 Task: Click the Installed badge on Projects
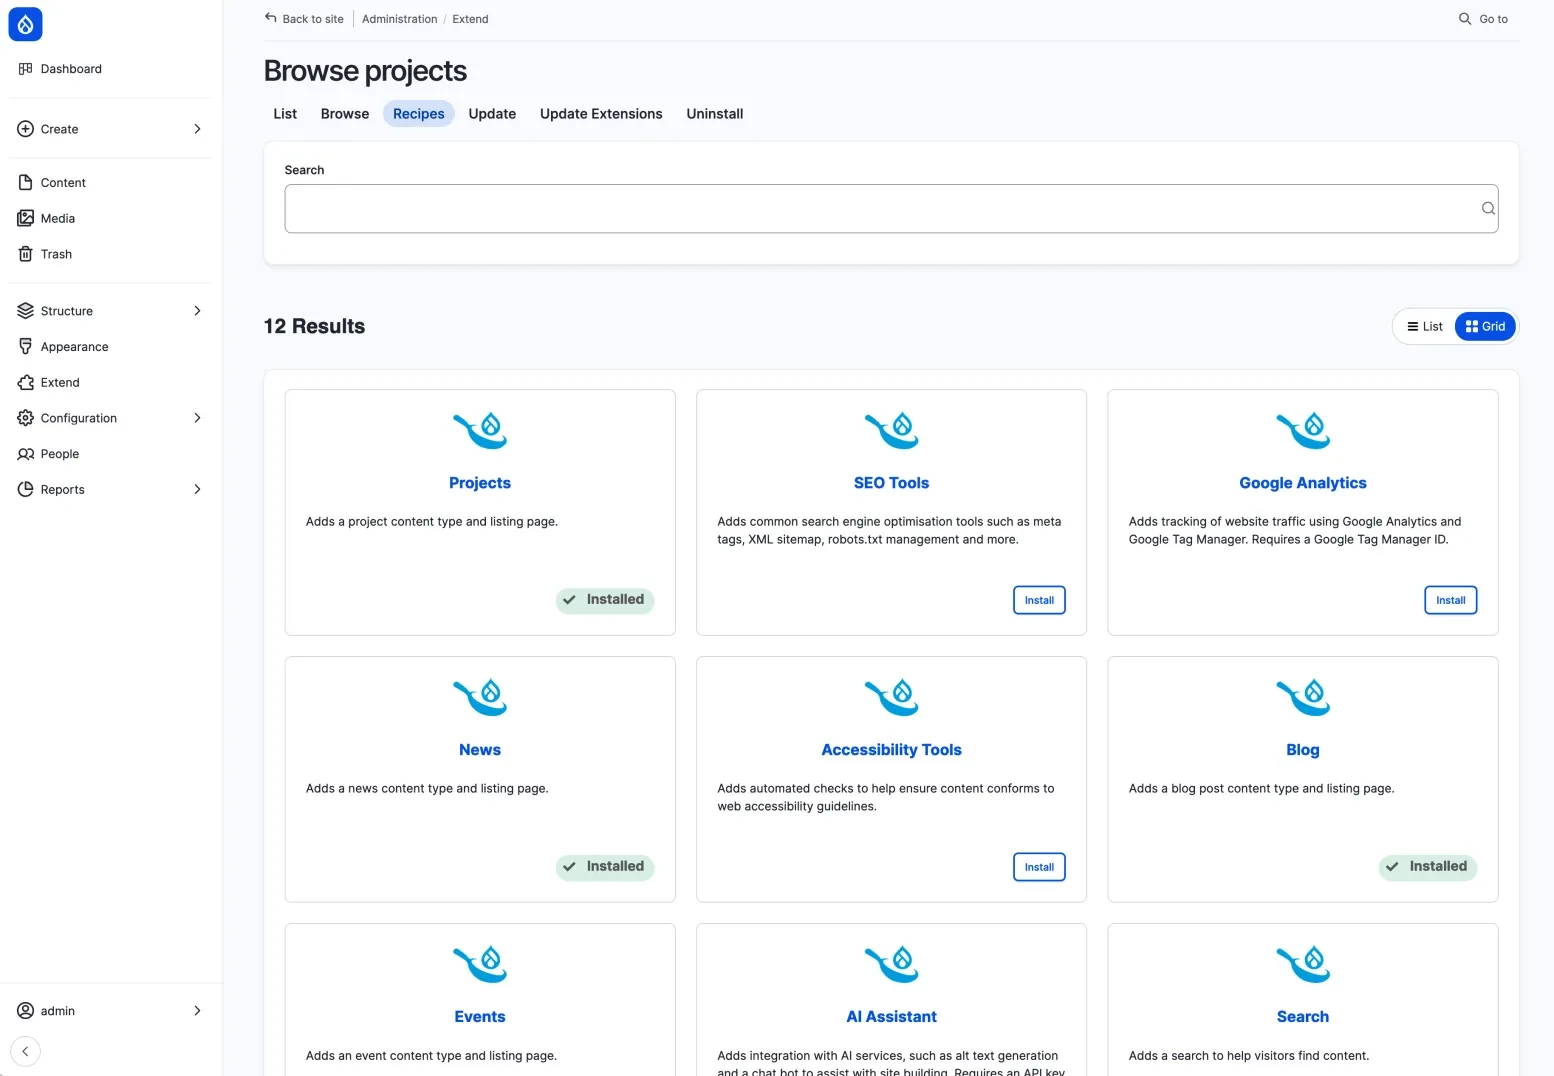pyautogui.click(x=605, y=600)
